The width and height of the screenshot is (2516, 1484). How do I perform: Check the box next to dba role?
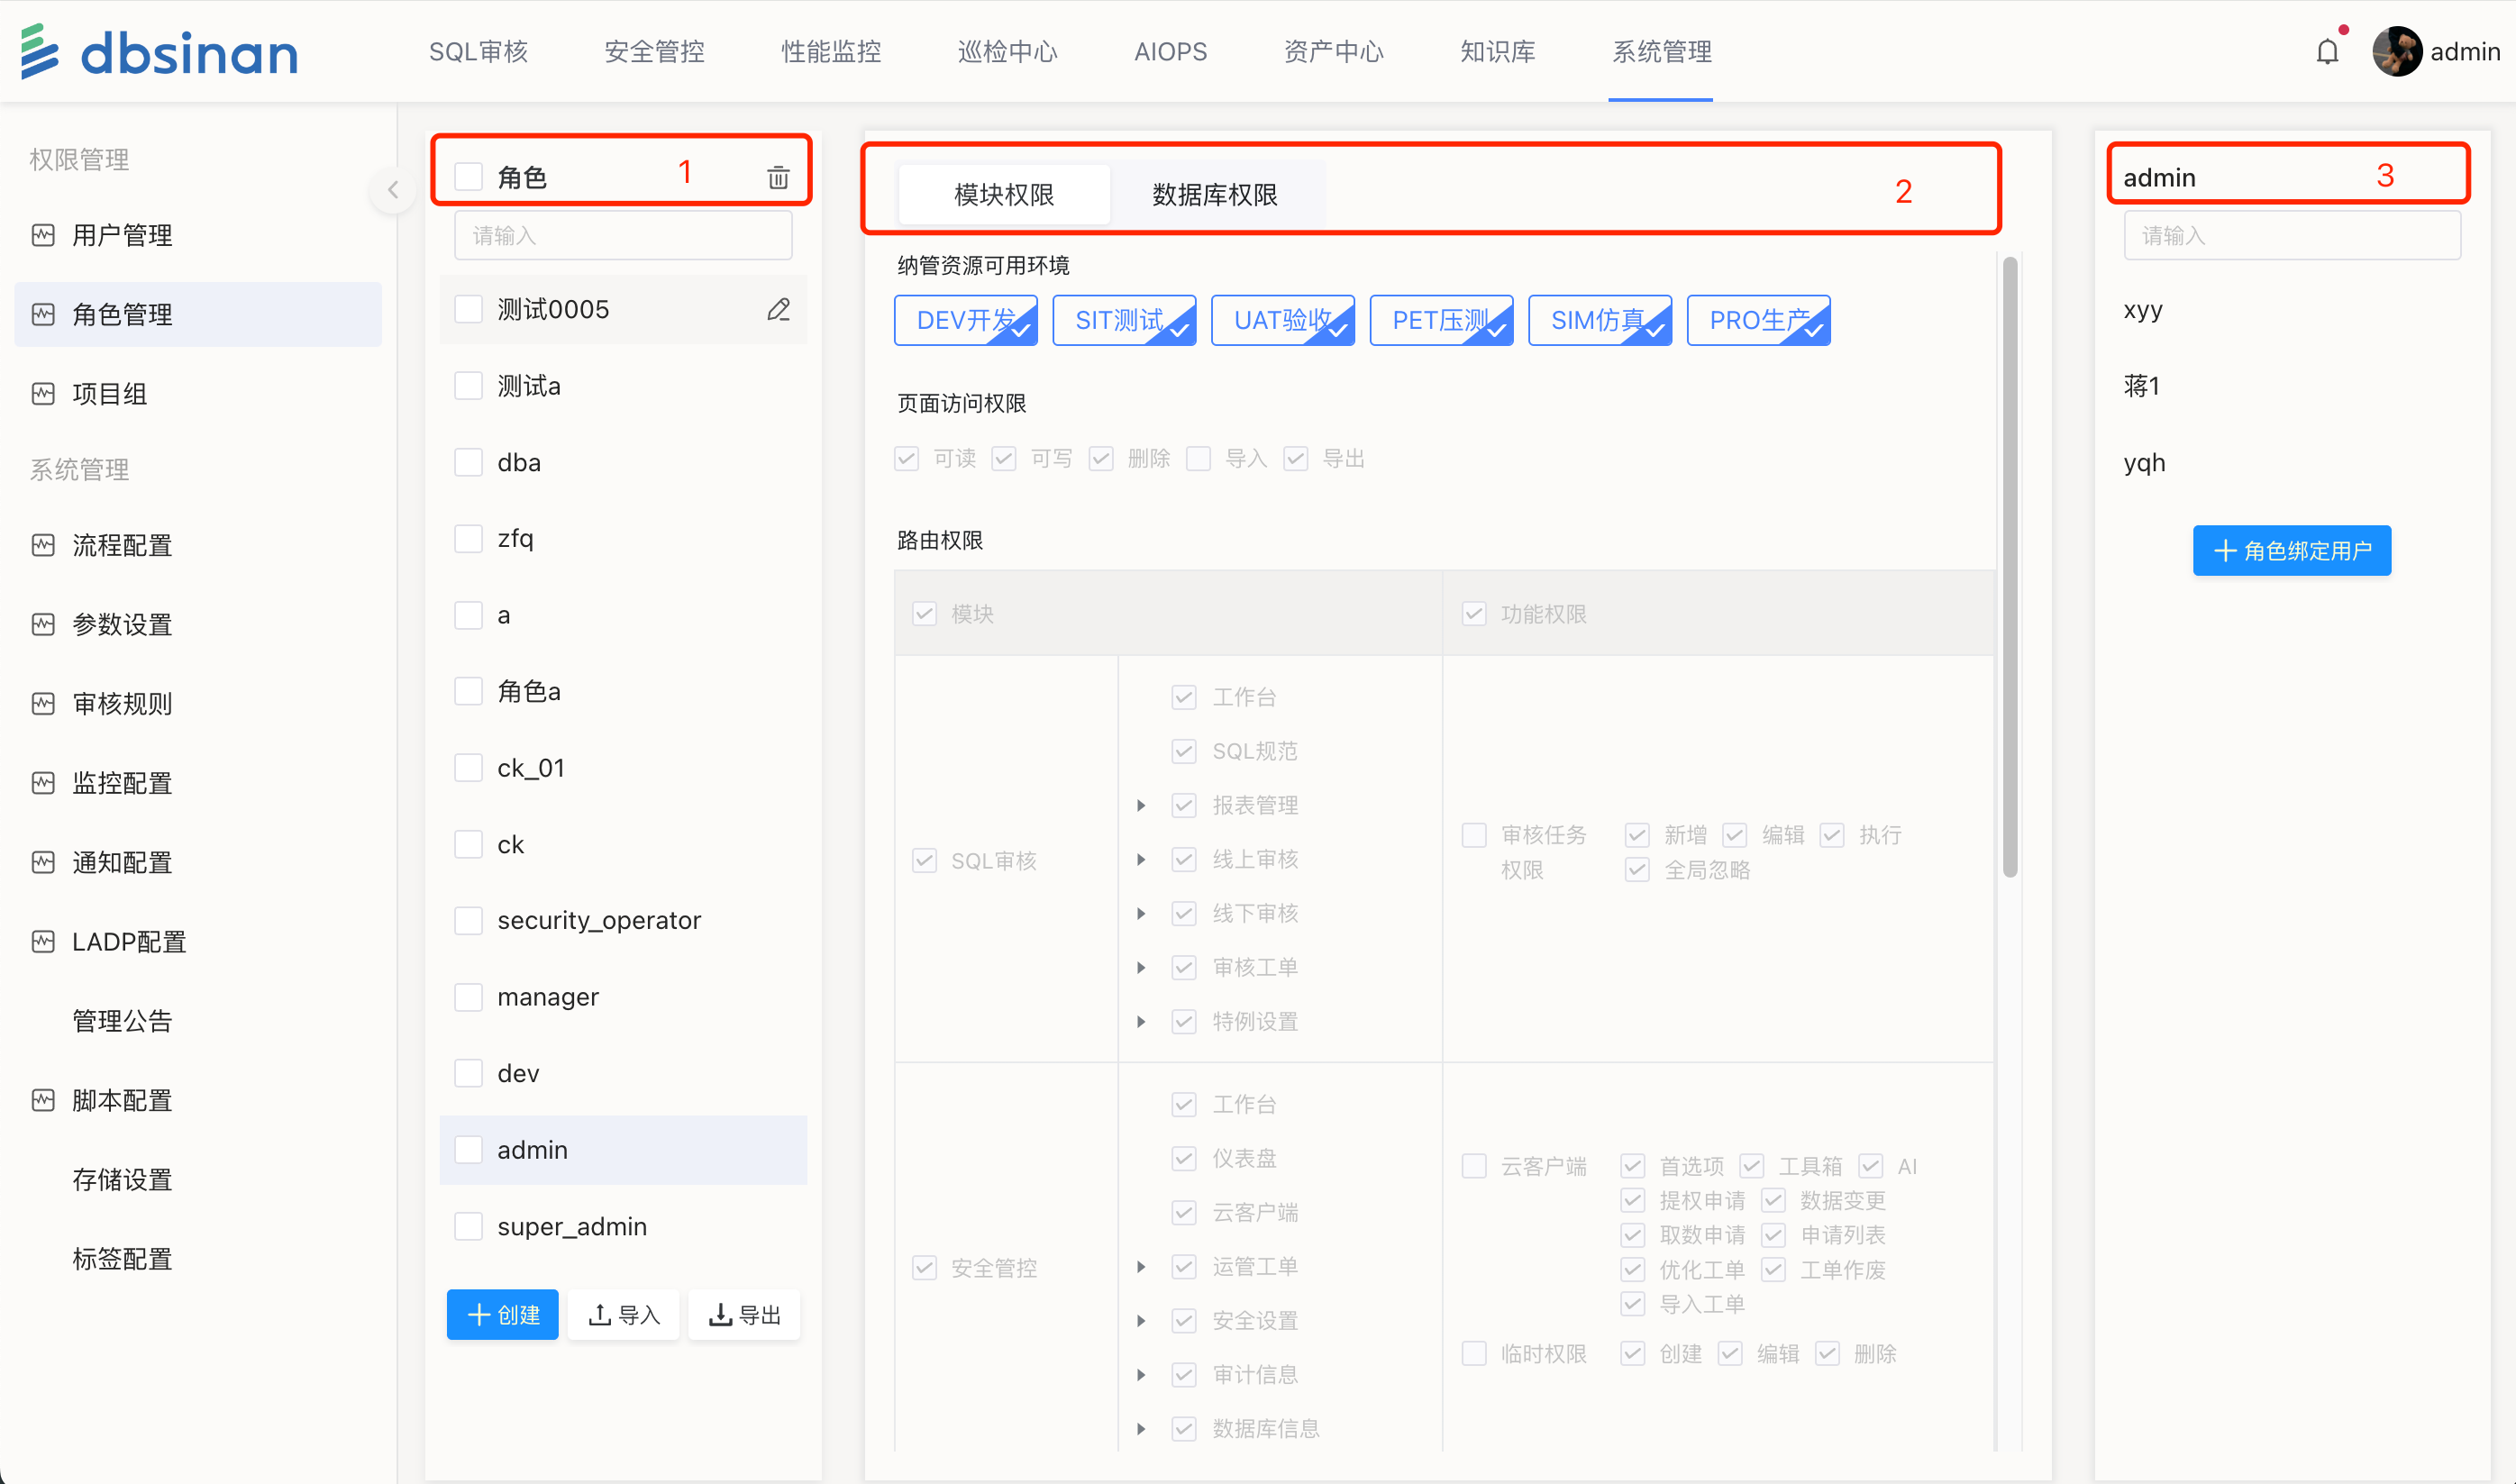(468, 462)
